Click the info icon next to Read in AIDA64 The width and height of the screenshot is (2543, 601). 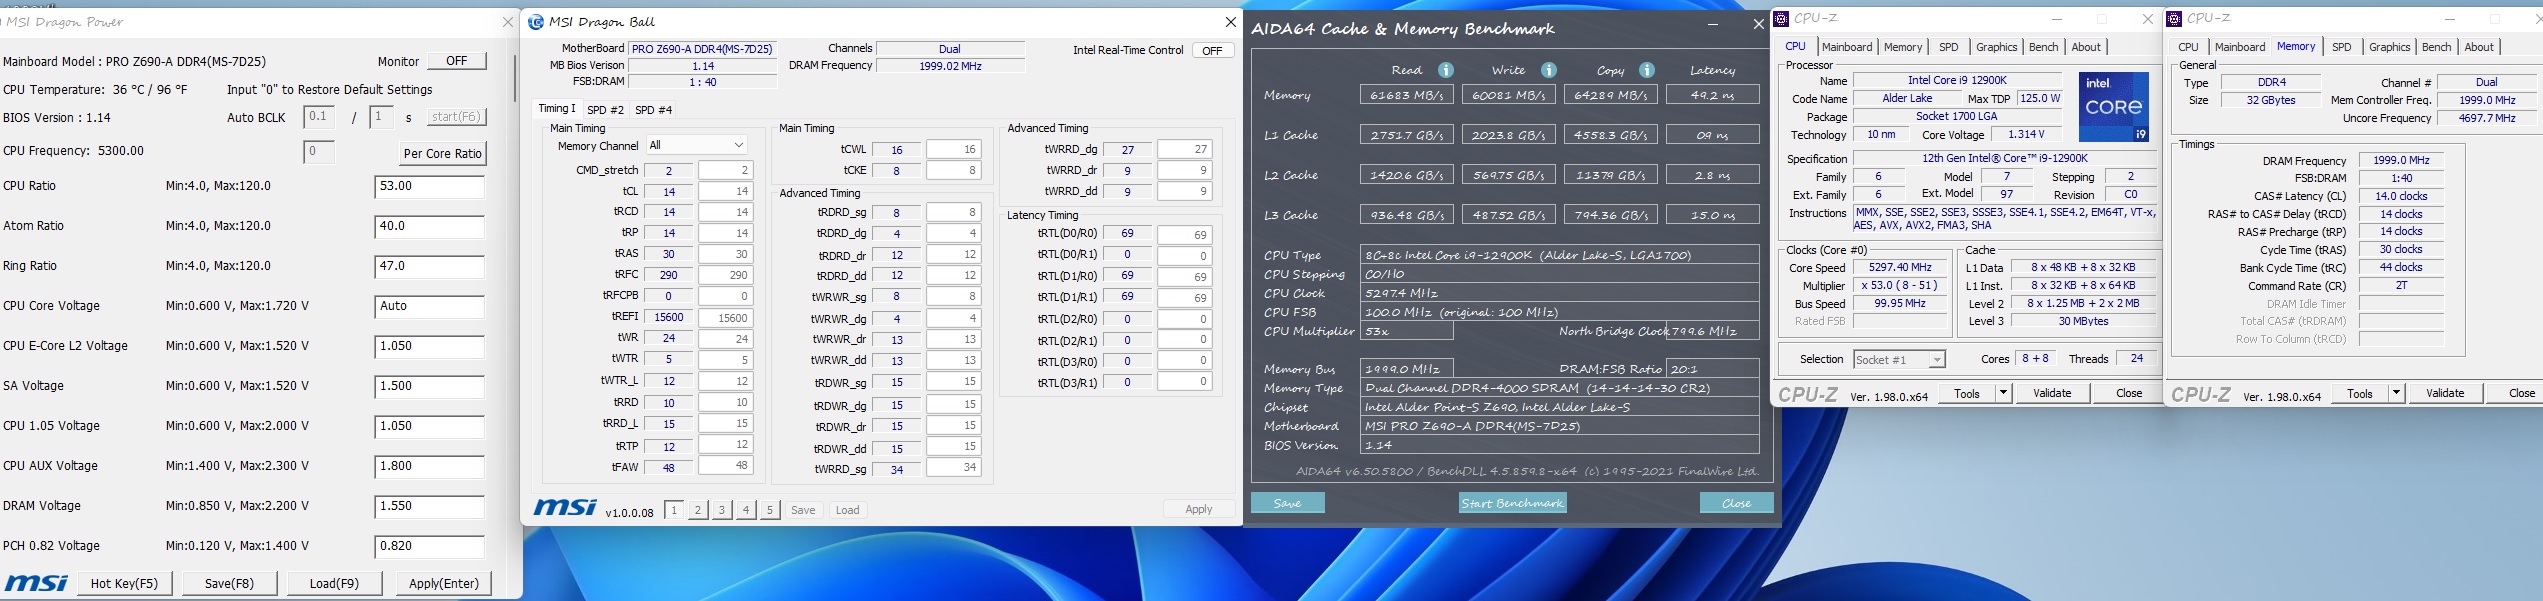(1446, 70)
